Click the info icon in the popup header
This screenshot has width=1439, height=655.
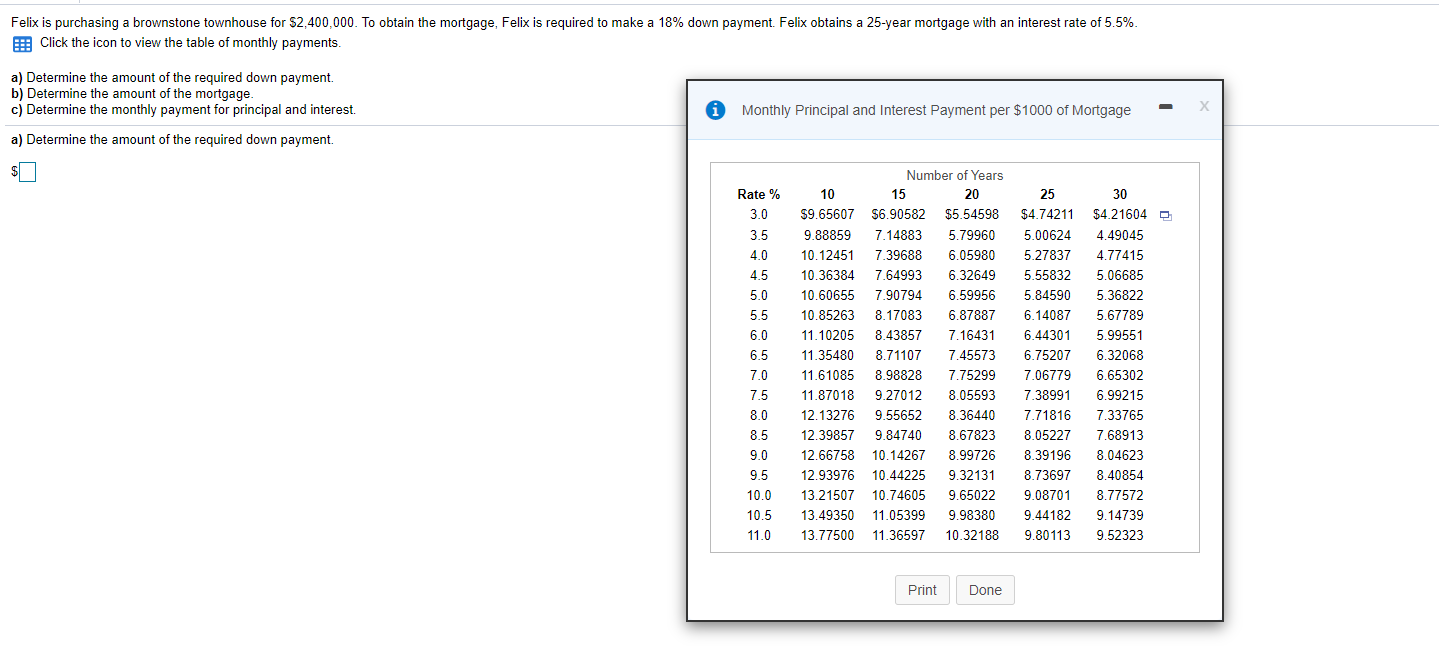click(x=716, y=110)
